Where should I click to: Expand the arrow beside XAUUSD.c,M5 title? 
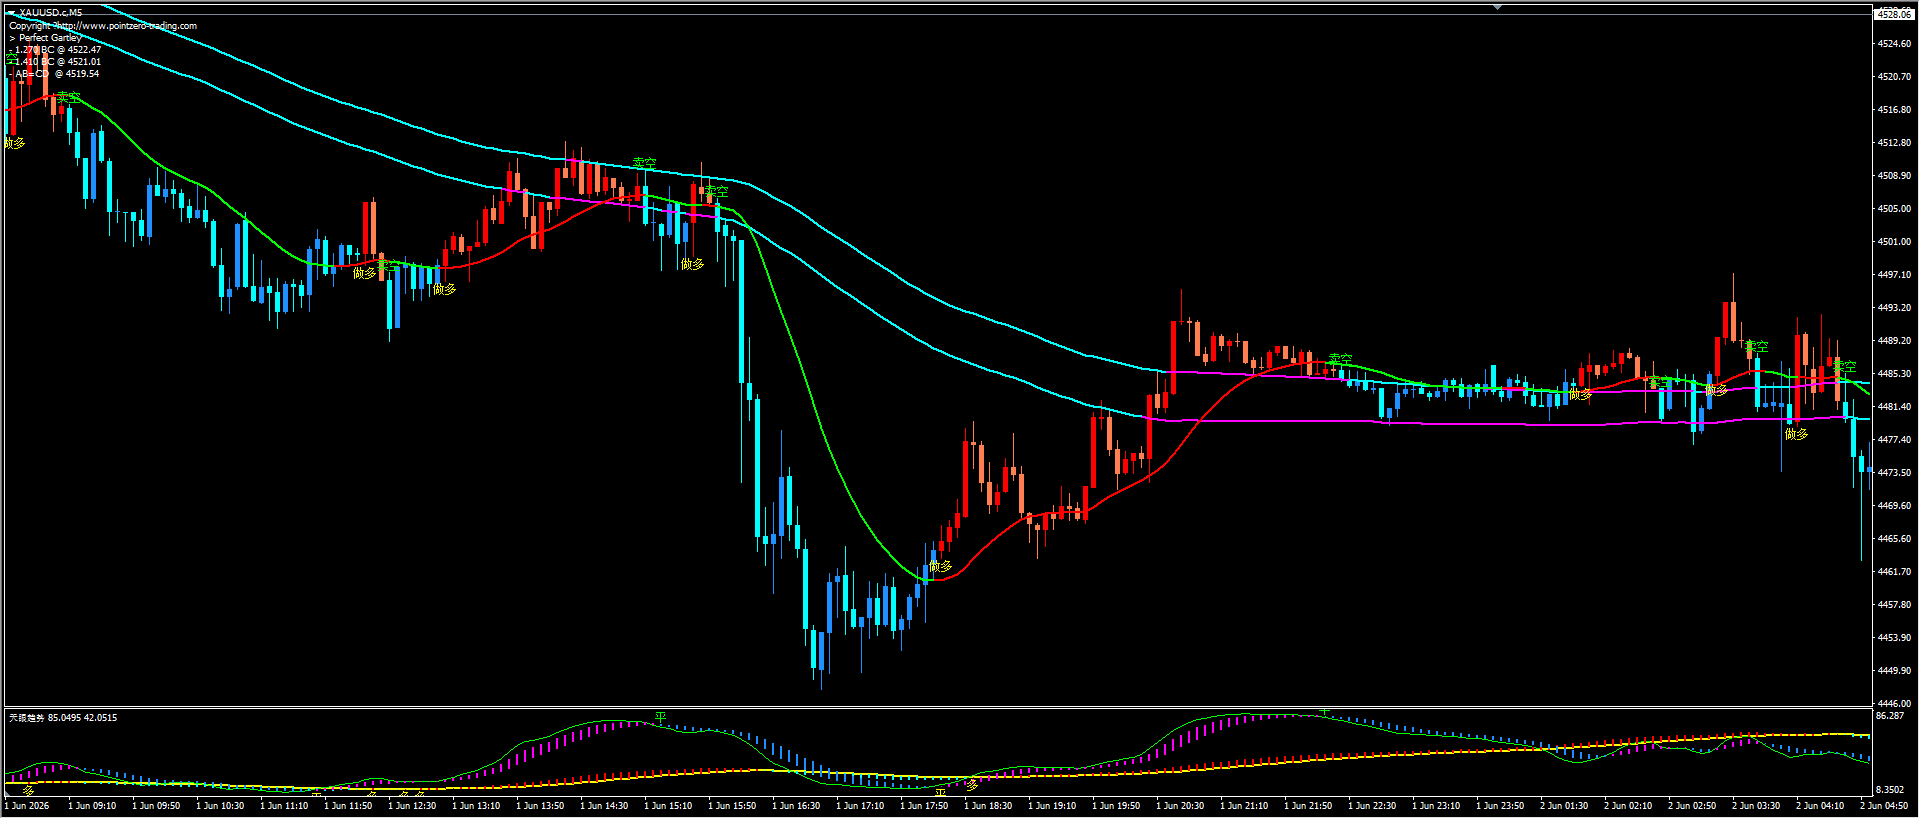pyautogui.click(x=12, y=13)
